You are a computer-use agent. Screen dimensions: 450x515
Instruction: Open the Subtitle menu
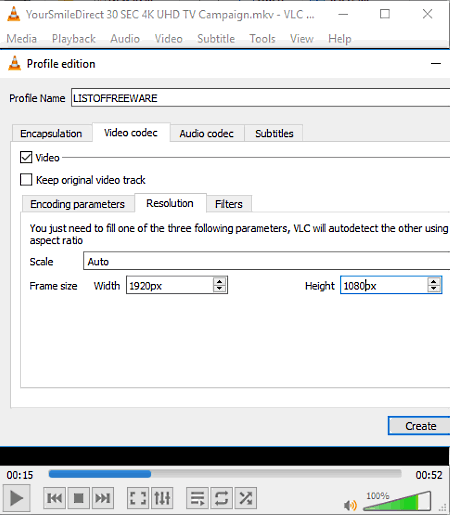pyautogui.click(x=216, y=39)
